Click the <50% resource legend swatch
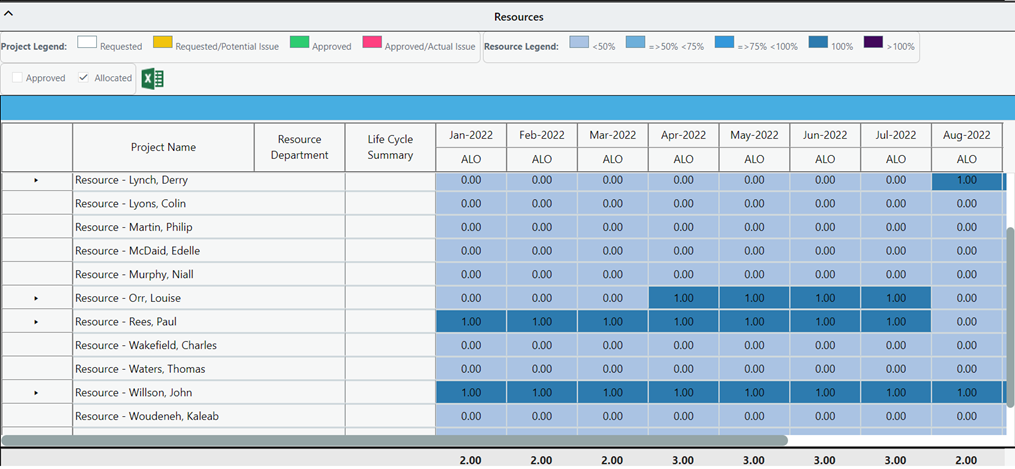 coord(579,43)
